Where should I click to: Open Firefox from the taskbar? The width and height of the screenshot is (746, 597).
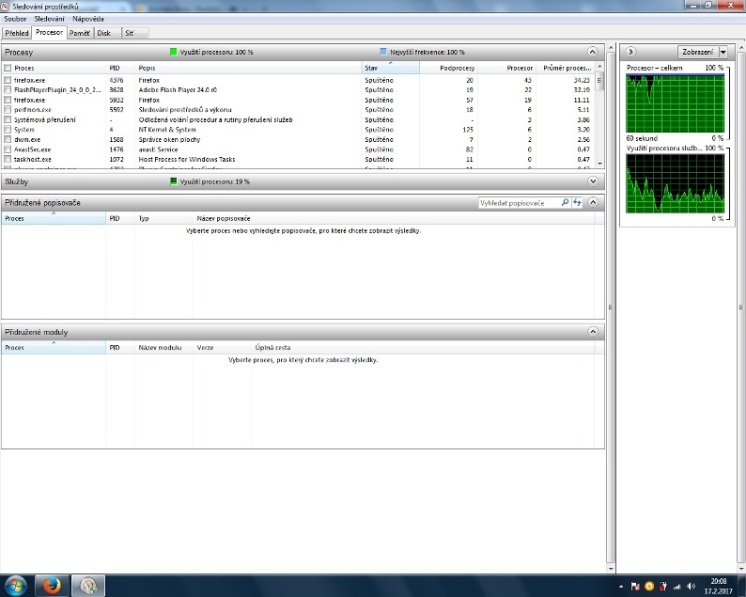[50, 584]
